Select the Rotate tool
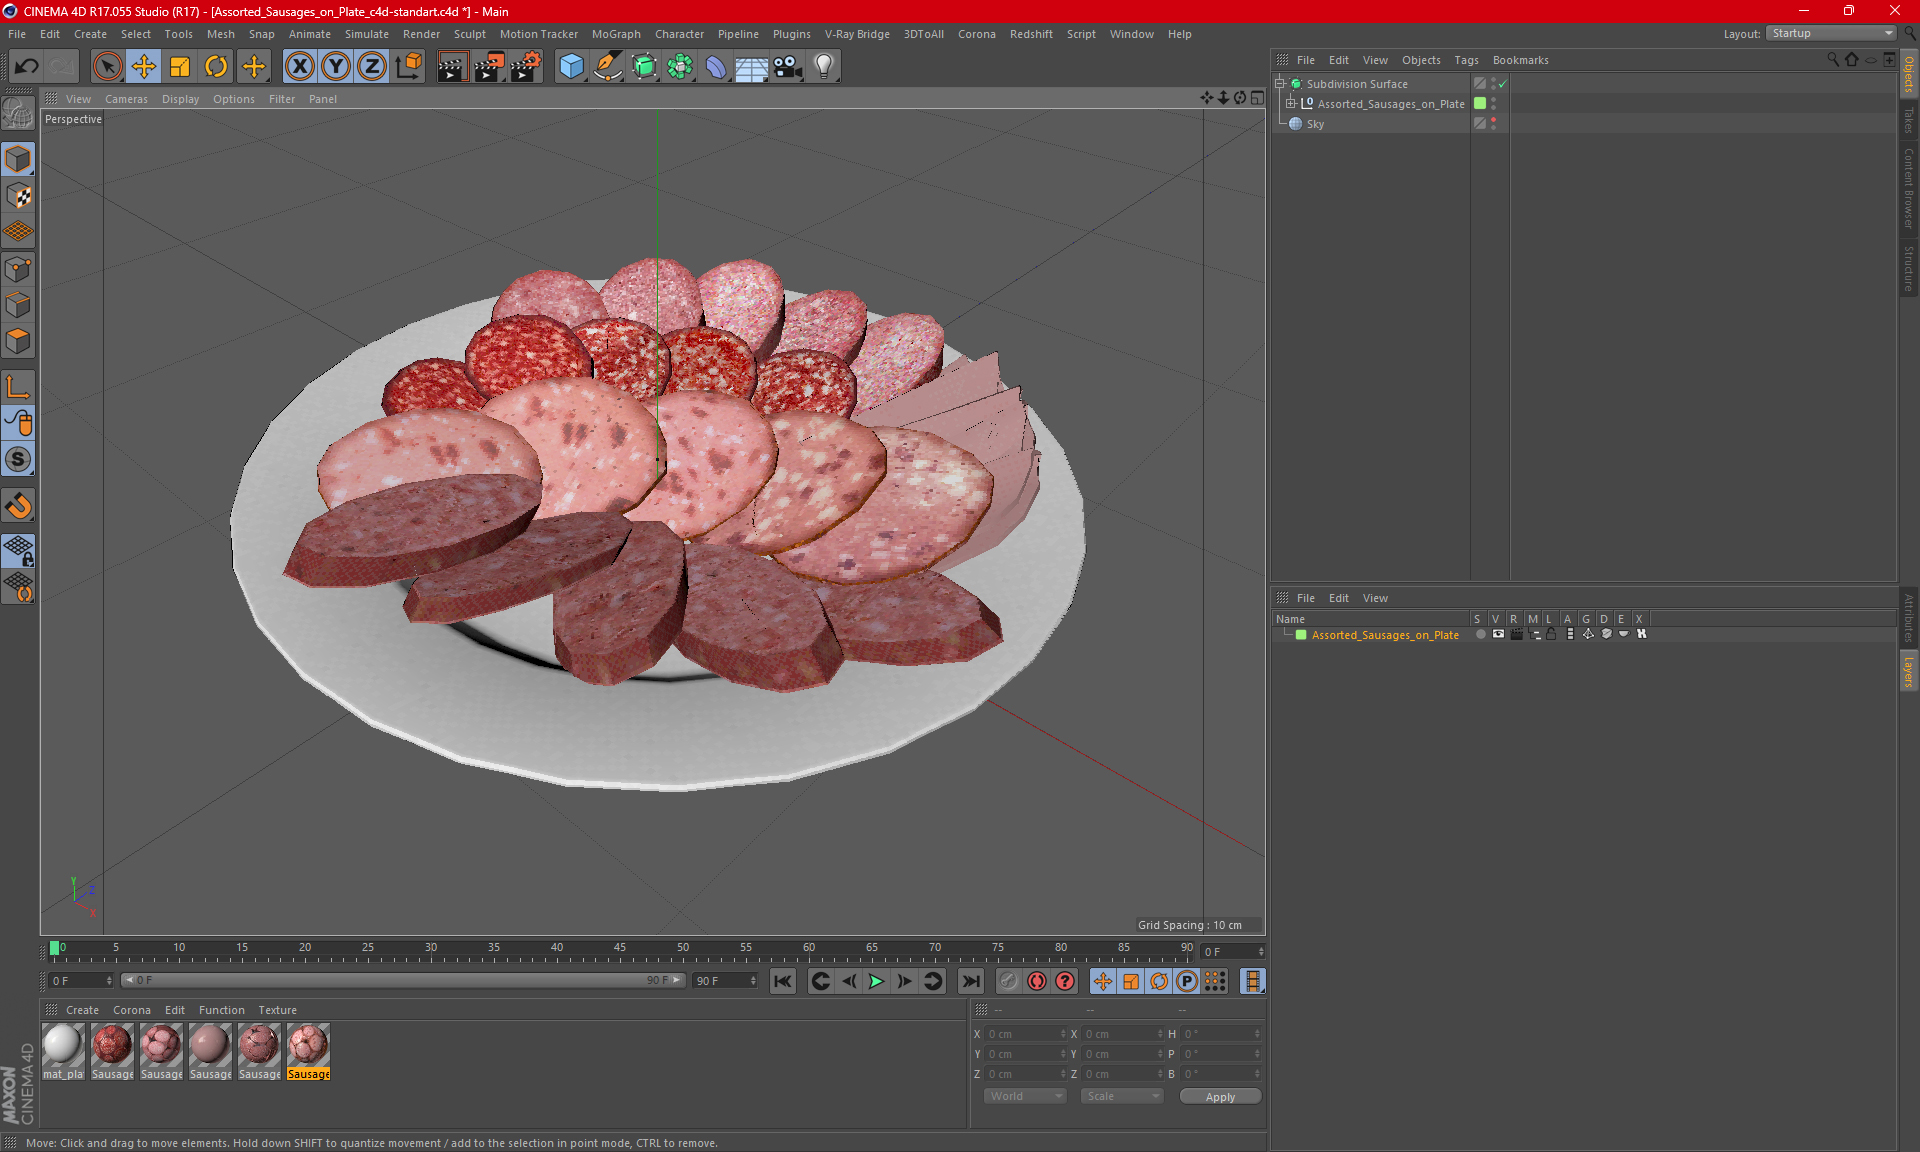Screen dimensions: 1920x1152 point(216,67)
